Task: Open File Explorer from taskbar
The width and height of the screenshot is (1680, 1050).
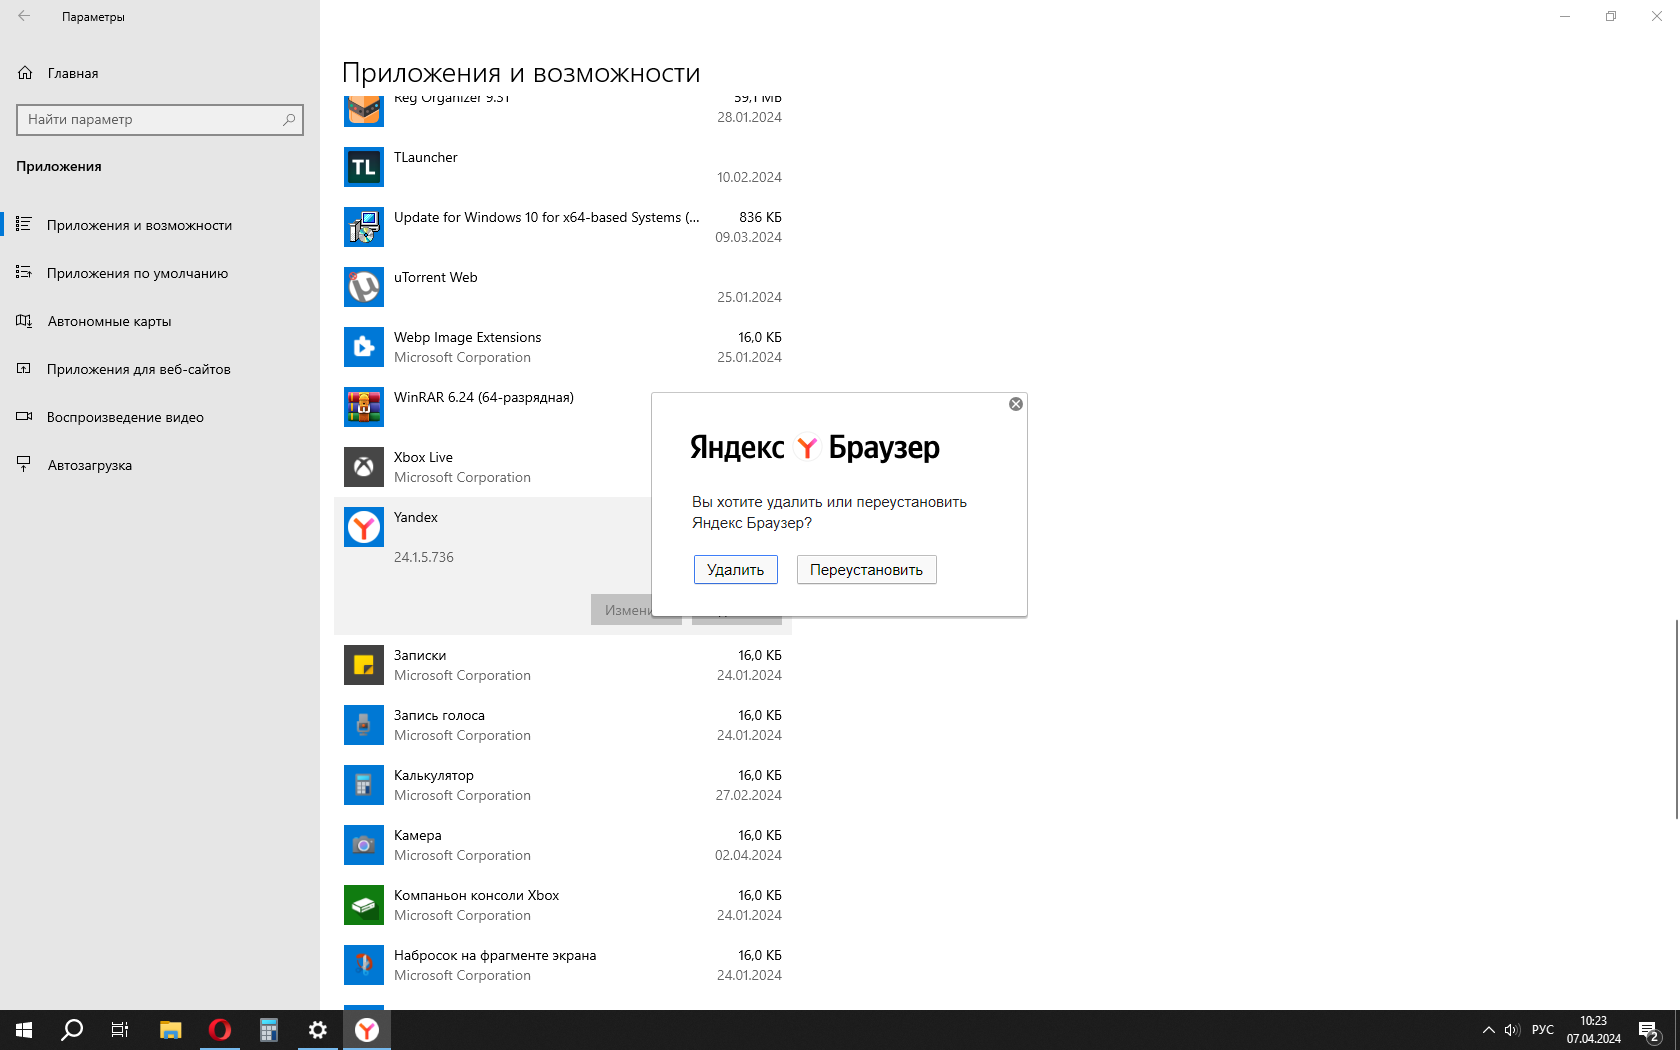Action: tap(171, 1030)
